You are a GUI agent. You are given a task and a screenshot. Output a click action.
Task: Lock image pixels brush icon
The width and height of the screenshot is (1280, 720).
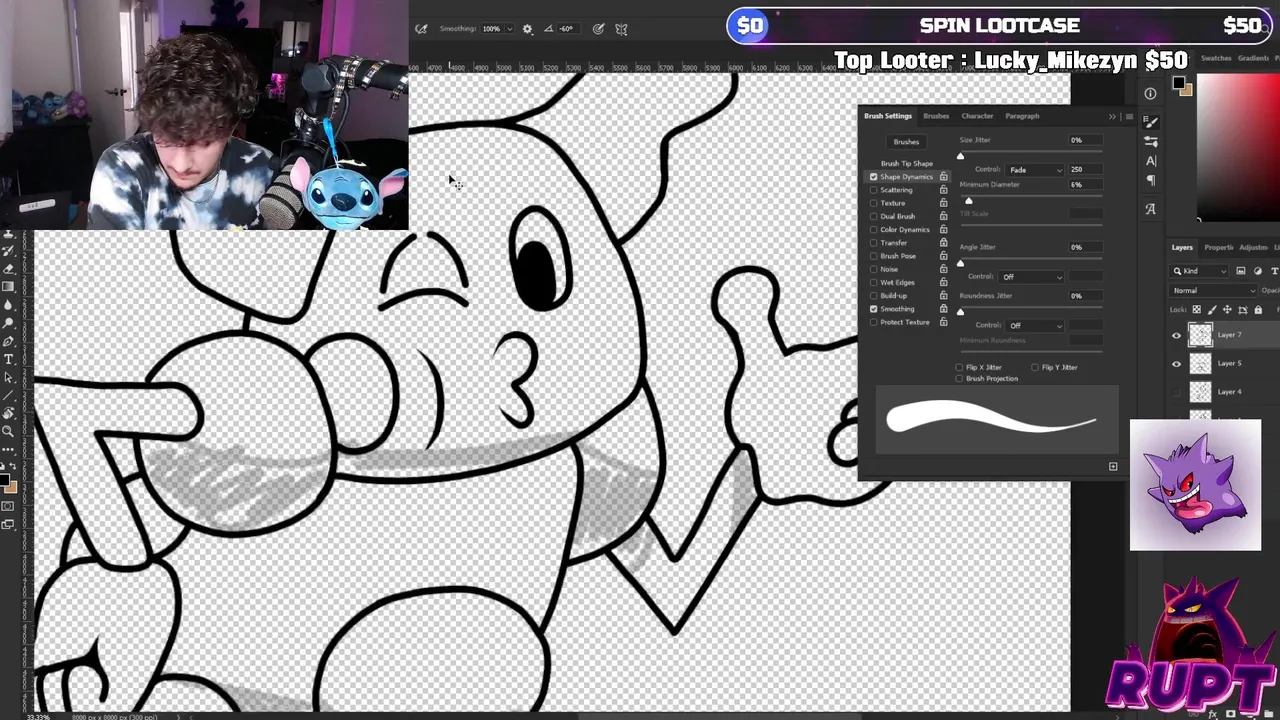pos(1211,310)
